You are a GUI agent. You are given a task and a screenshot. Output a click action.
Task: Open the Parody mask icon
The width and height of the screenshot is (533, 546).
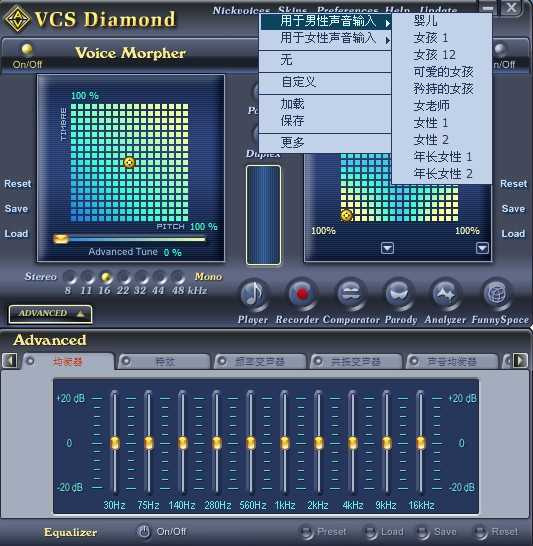click(x=399, y=295)
